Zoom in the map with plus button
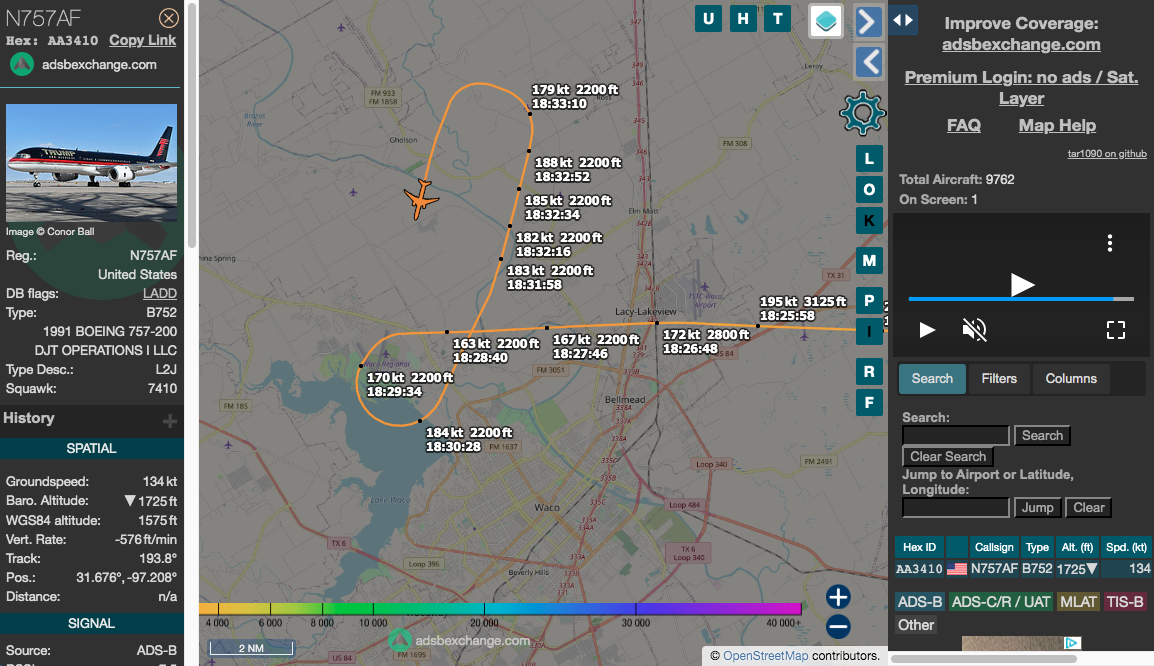This screenshot has width=1154, height=666. click(x=838, y=597)
